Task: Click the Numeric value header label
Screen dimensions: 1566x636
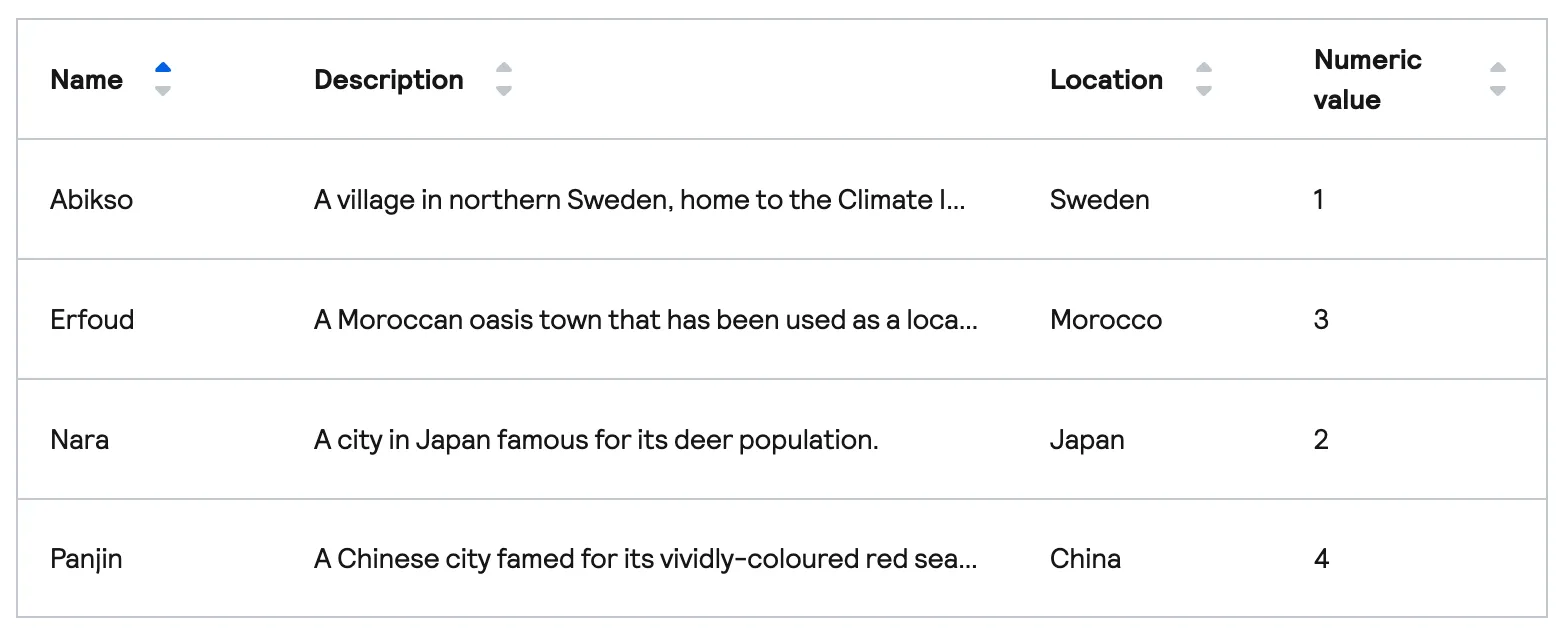Action: [x=1367, y=80]
